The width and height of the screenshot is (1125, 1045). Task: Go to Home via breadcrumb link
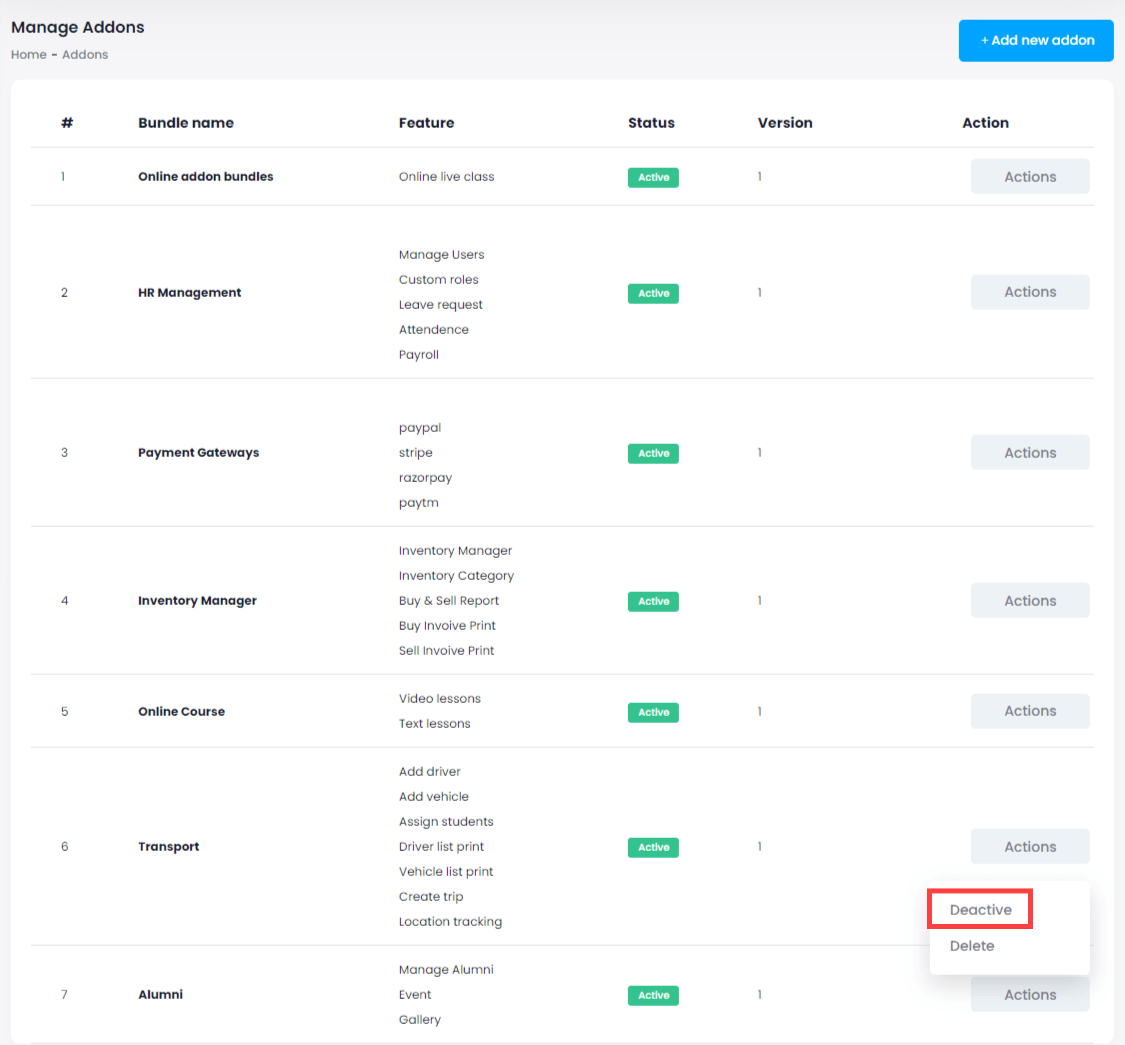coord(28,55)
